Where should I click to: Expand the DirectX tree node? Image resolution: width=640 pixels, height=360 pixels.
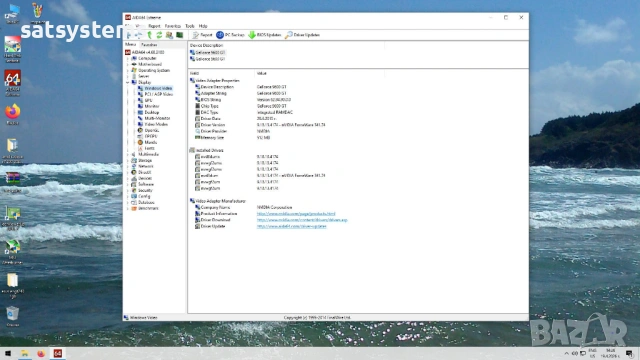pyautogui.click(x=127, y=172)
